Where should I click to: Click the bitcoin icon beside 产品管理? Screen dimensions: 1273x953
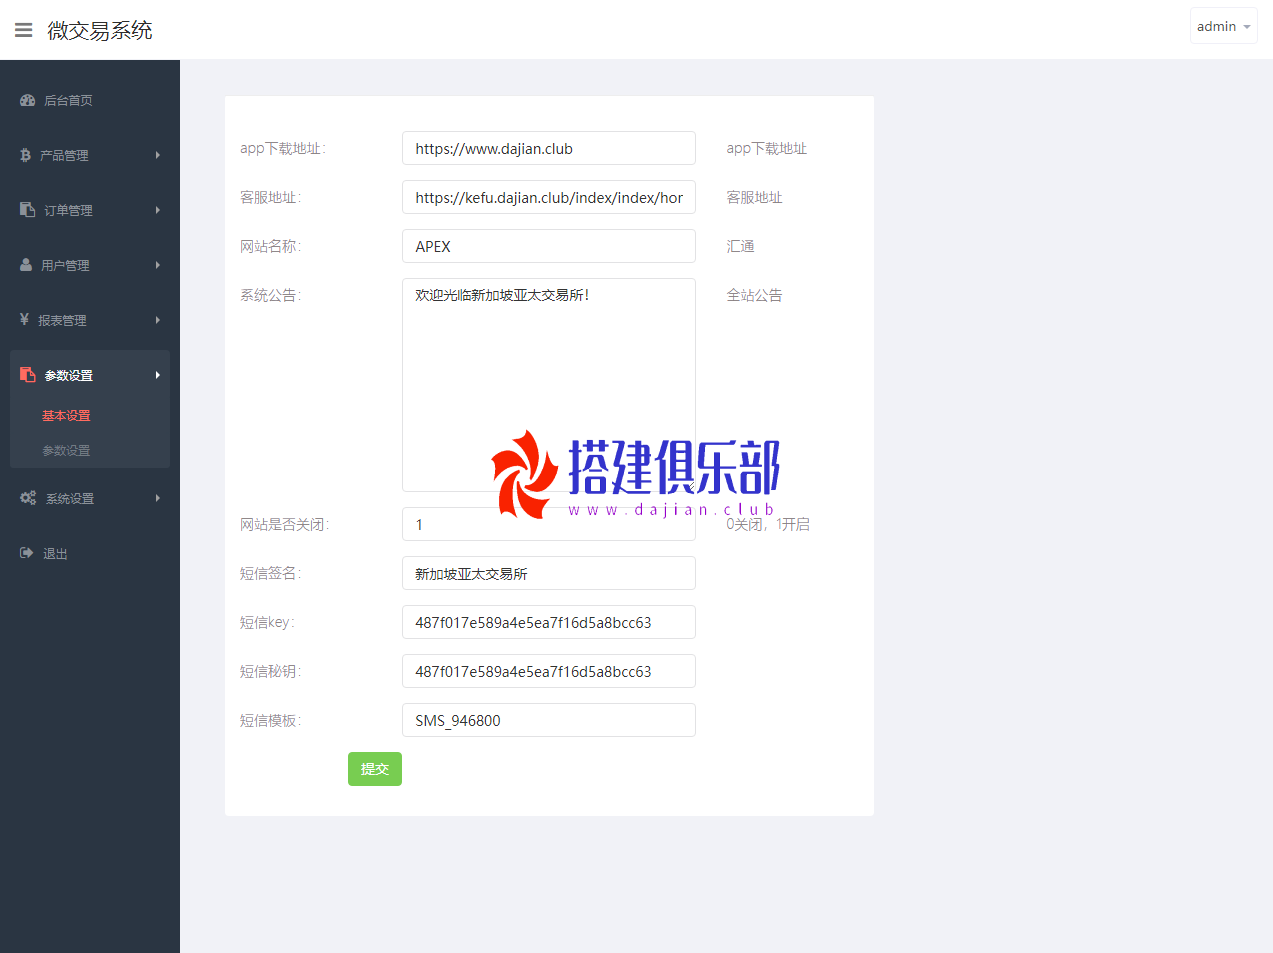click(x=25, y=155)
